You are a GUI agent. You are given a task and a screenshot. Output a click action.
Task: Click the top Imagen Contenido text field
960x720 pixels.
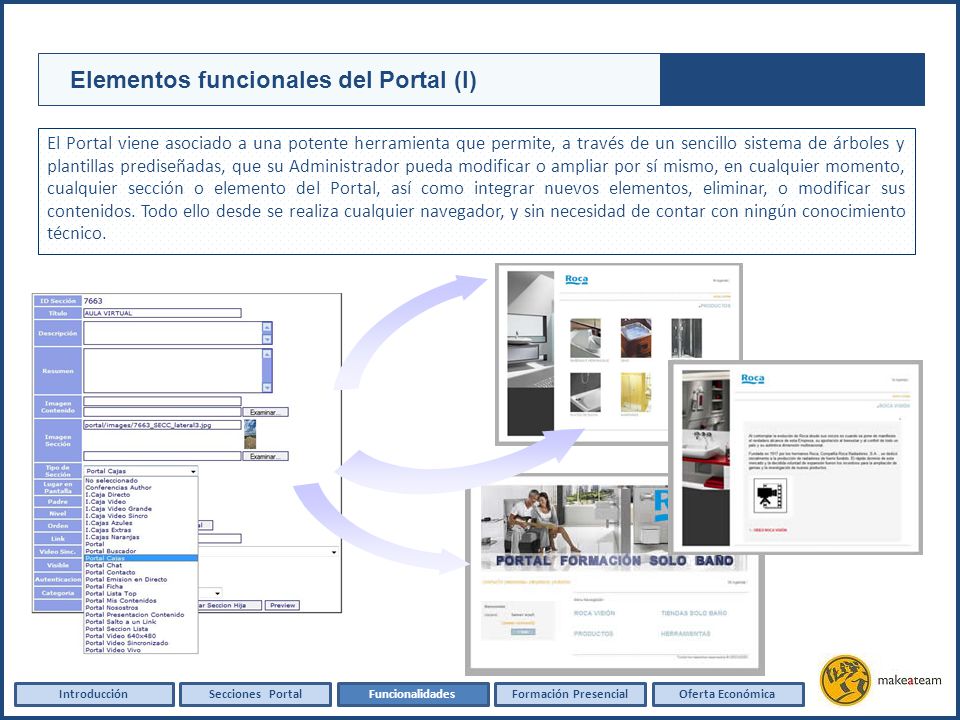162,402
